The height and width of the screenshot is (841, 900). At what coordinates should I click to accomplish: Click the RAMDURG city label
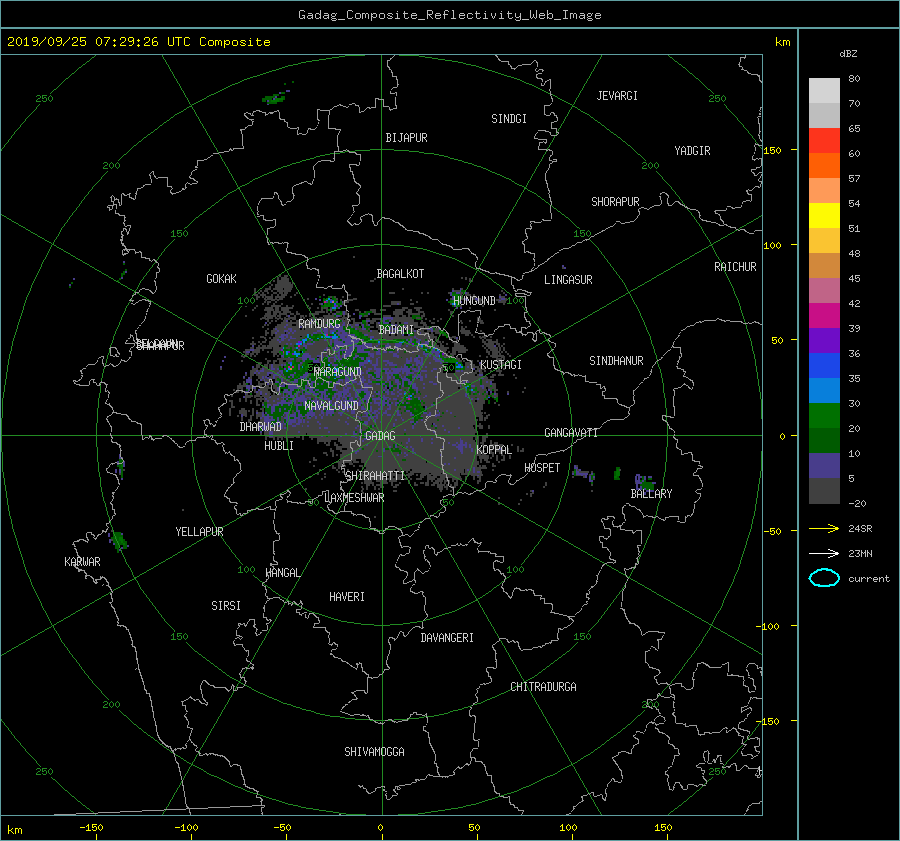tap(319, 324)
